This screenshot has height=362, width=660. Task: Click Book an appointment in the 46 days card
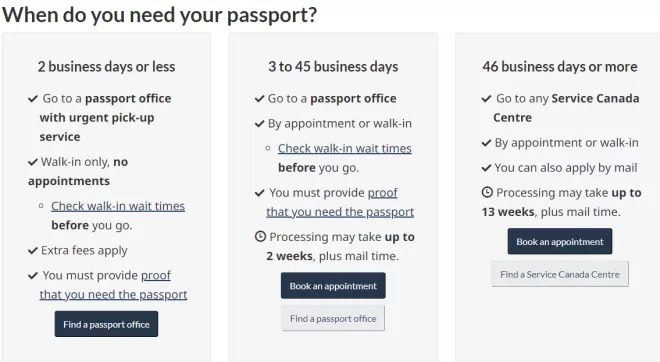click(560, 242)
